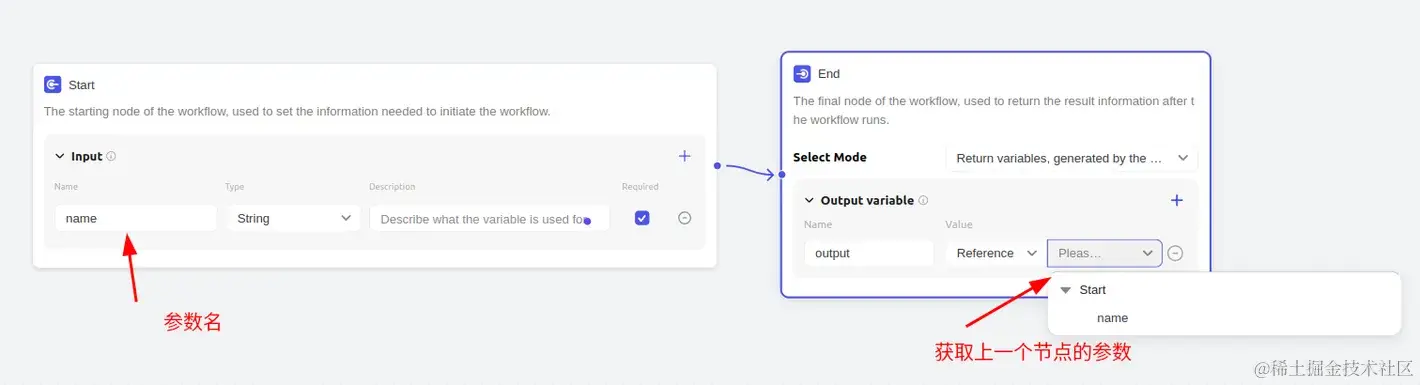The width and height of the screenshot is (1420, 385).
Task: Click the output name field
Action: pos(869,253)
